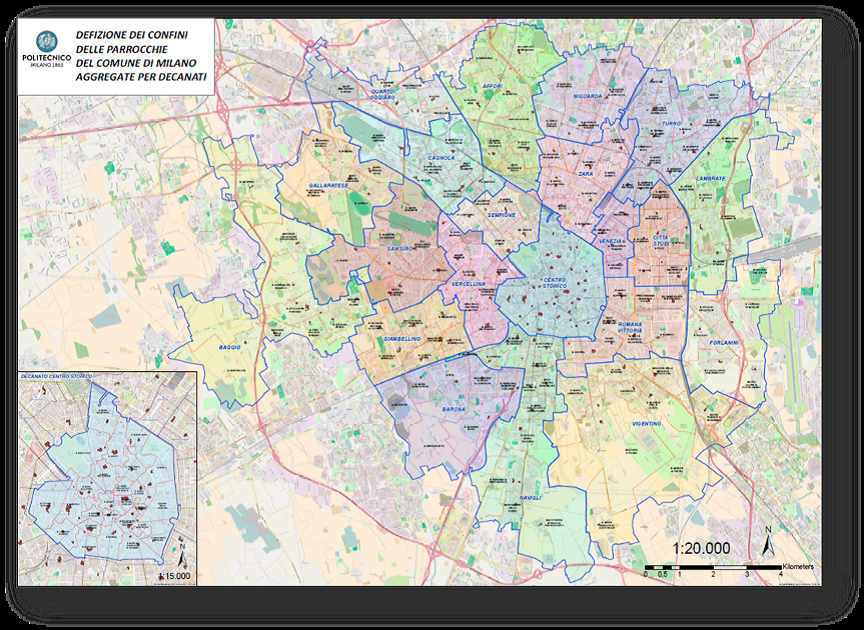Select the FORLANINI district label
Image resolution: width=864 pixels, height=630 pixels.
pos(723,343)
